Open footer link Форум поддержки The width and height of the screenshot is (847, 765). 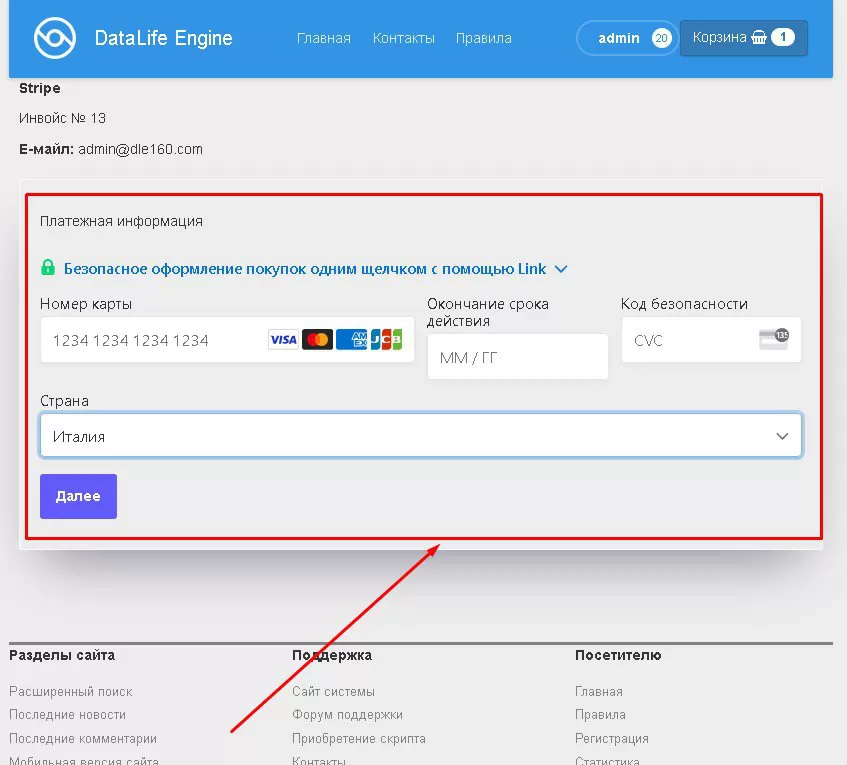coord(347,715)
